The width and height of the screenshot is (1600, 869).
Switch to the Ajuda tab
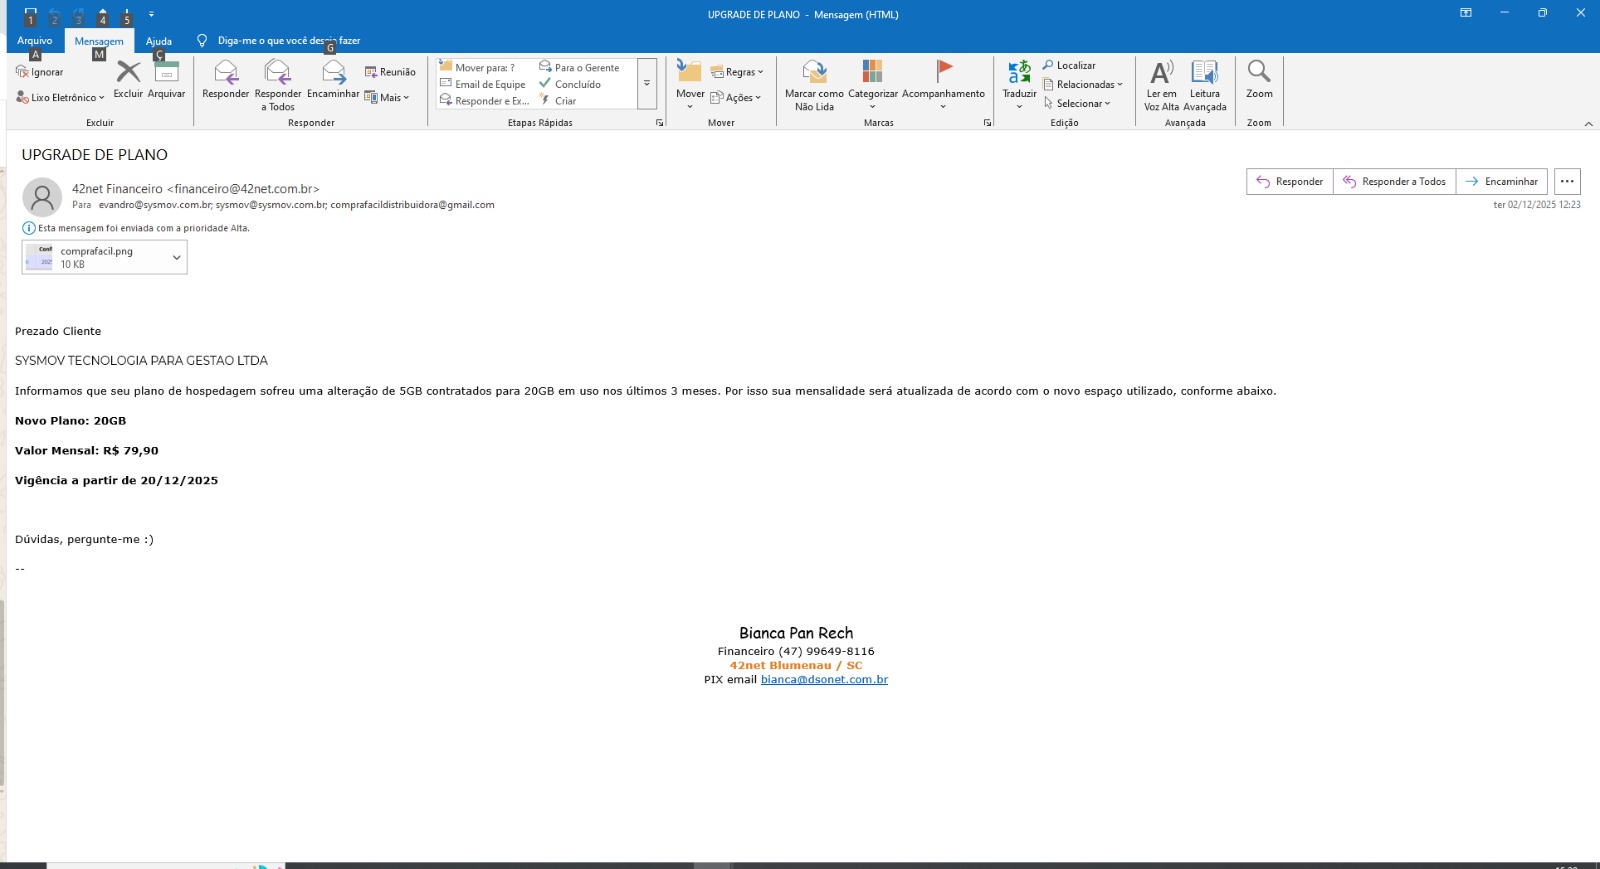click(x=158, y=41)
